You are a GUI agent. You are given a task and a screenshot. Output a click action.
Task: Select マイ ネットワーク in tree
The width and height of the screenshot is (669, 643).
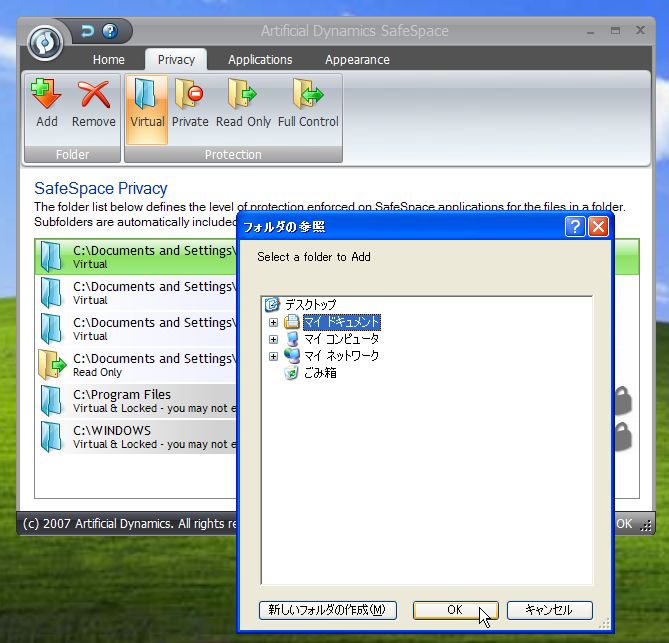[x=341, y=356]
